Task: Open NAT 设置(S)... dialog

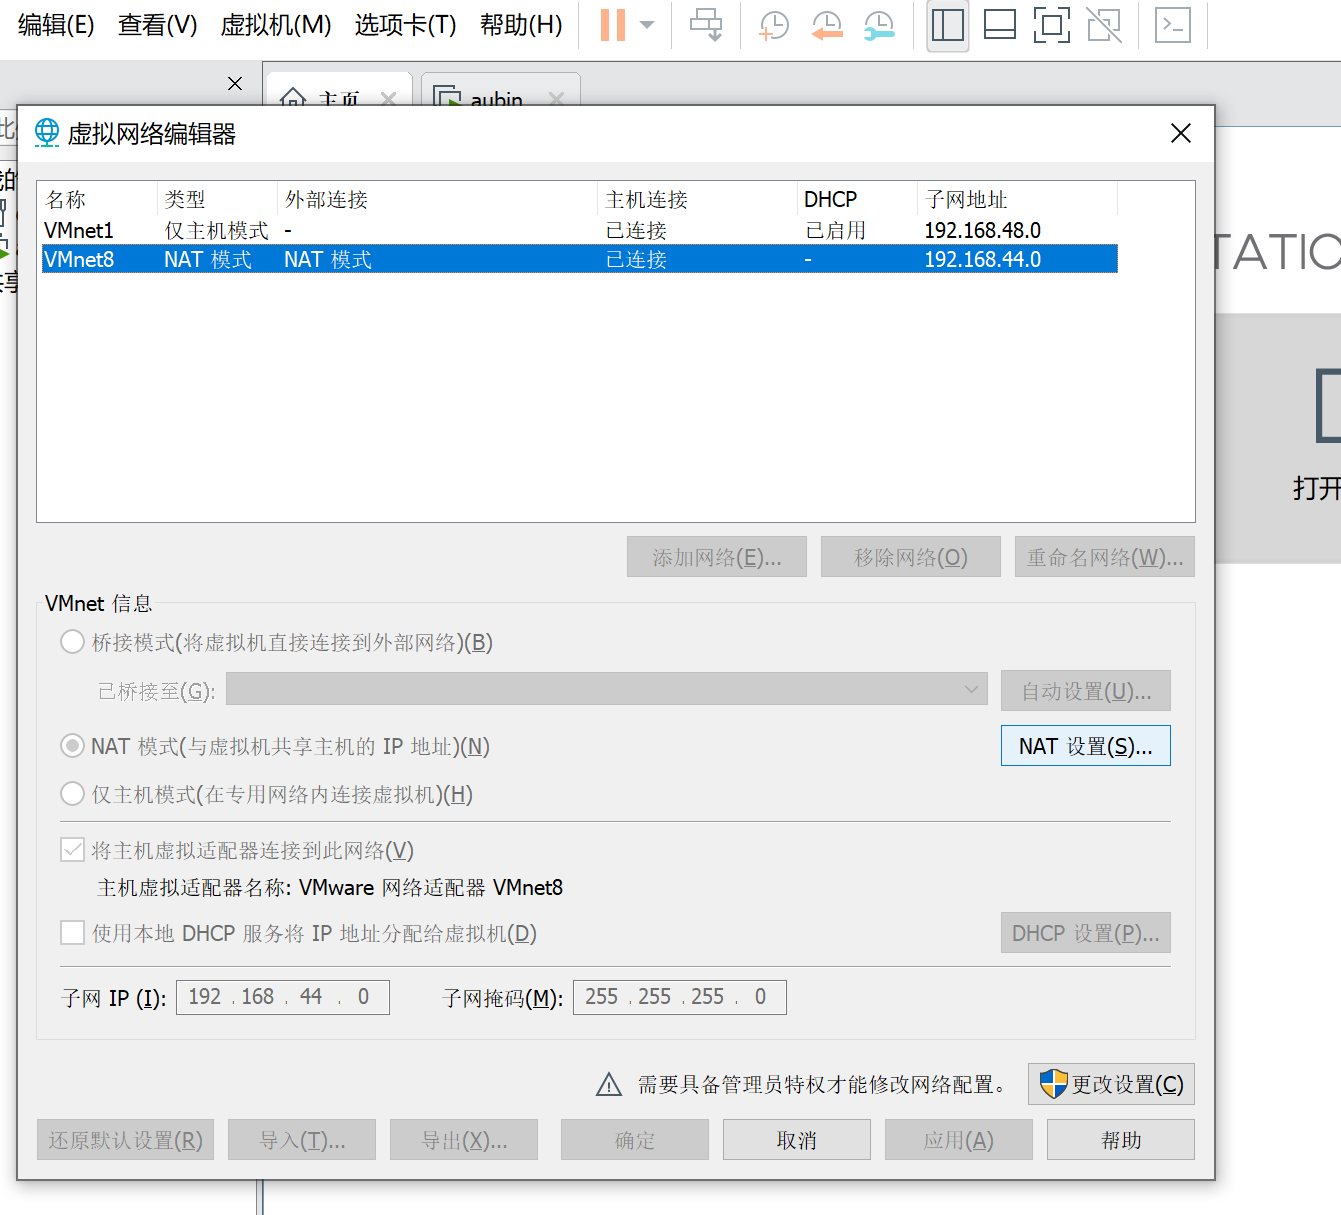Action: point(1086,746)
